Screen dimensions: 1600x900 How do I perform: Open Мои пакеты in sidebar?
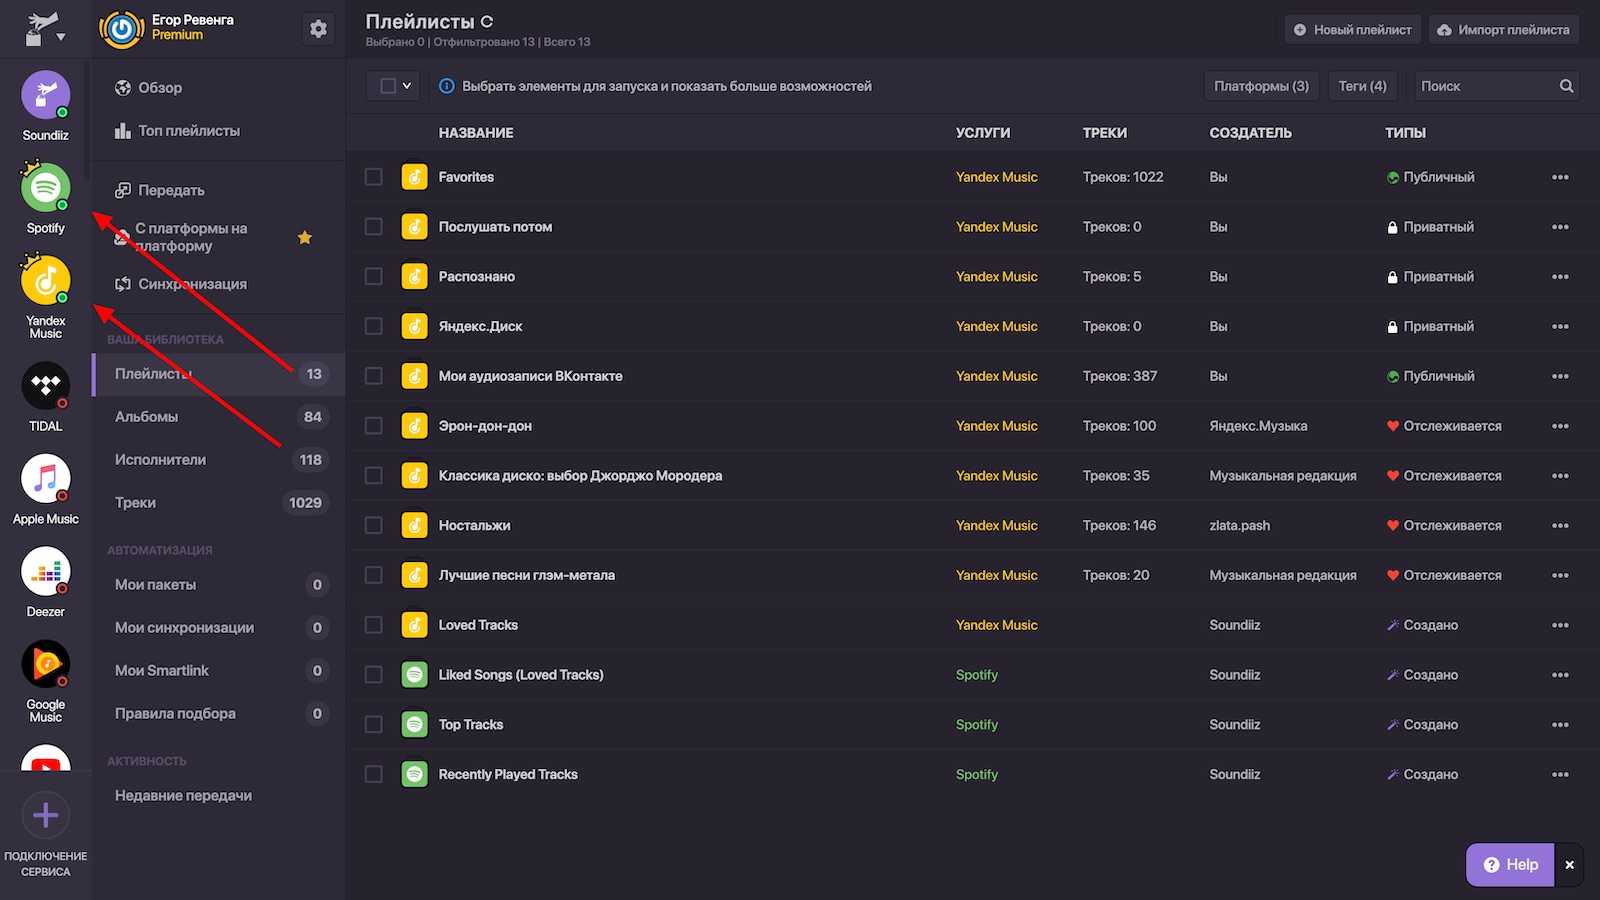point(218,585)
